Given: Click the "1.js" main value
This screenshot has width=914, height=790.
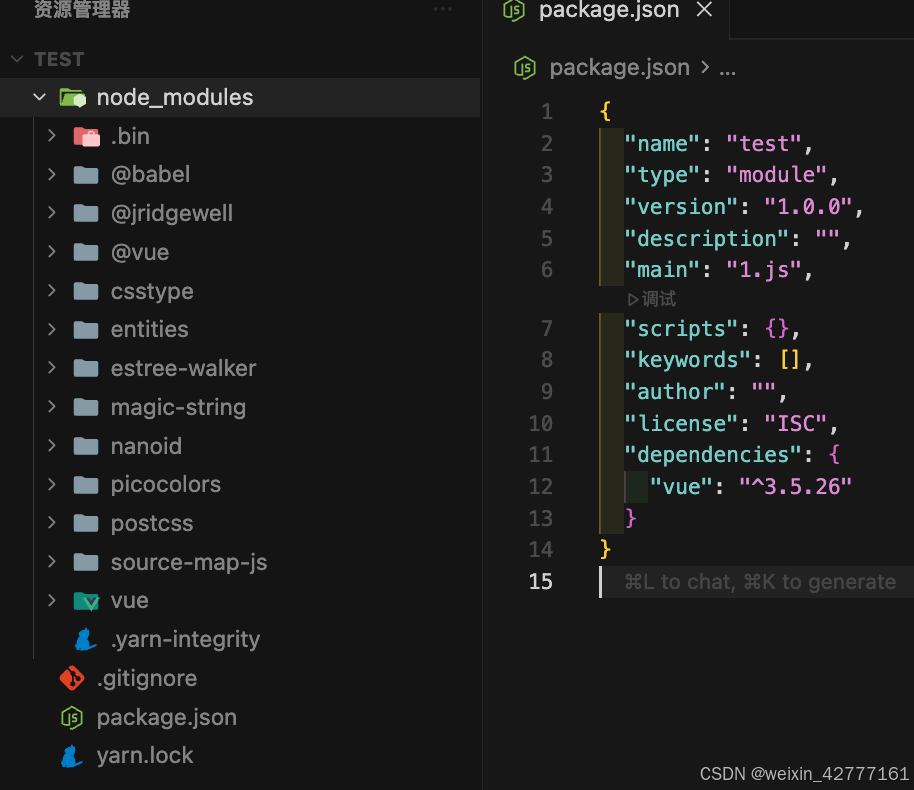Looking at the screenshot, I should 764,270.
